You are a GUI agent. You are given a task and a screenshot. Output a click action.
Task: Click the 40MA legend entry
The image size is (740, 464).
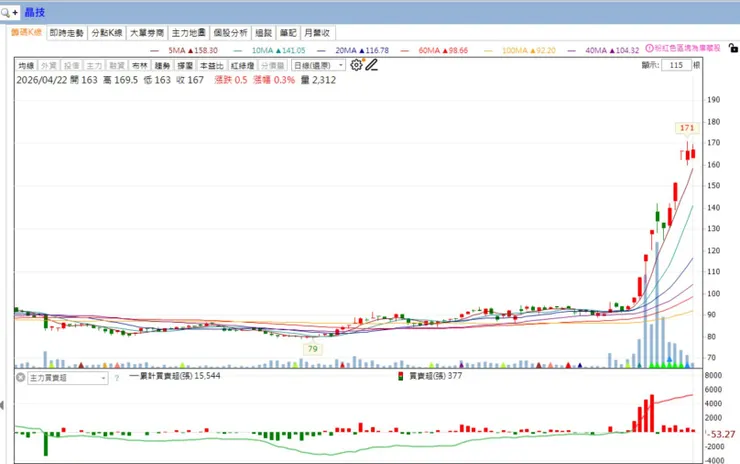[603, 50]
